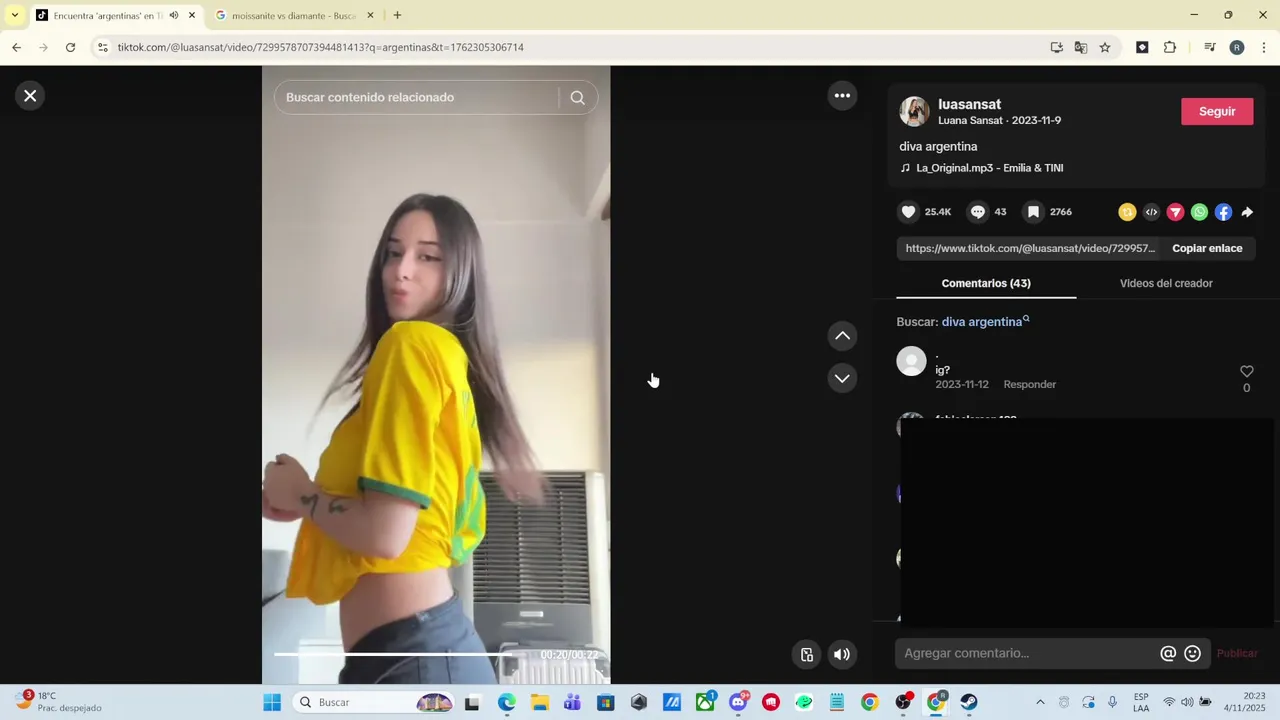
Task: Click the site information icon in address bar
Action: tap(102, 47)
